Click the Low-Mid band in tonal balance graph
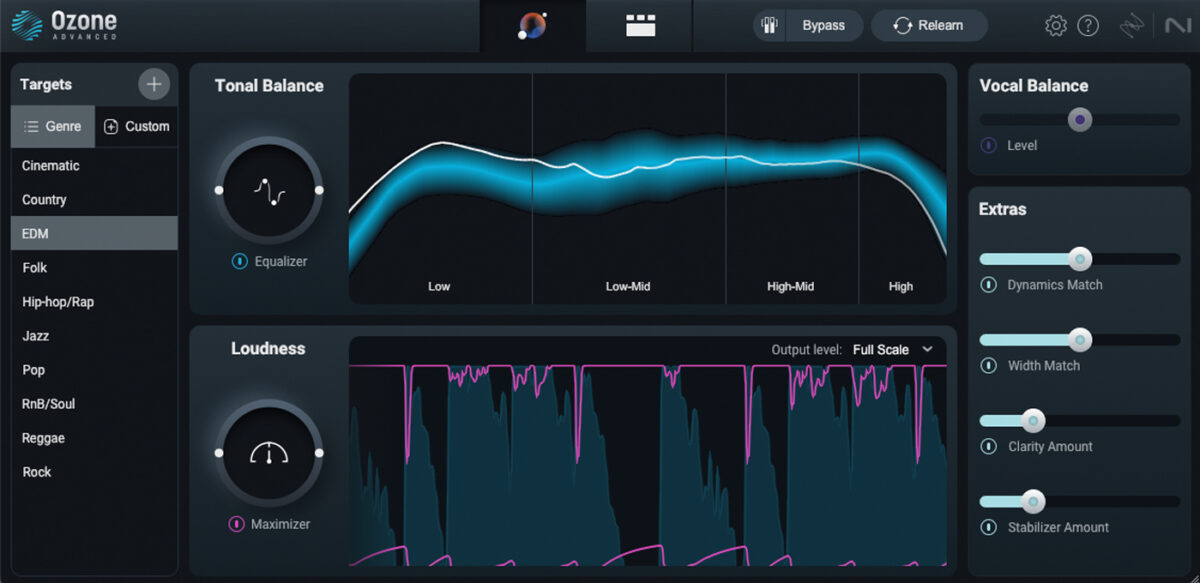Screen dimensions: 1200x583 629,188
